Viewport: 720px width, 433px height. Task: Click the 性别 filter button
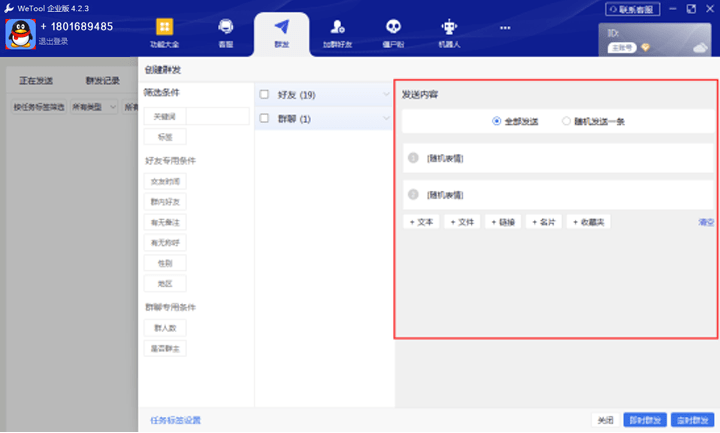165,263
